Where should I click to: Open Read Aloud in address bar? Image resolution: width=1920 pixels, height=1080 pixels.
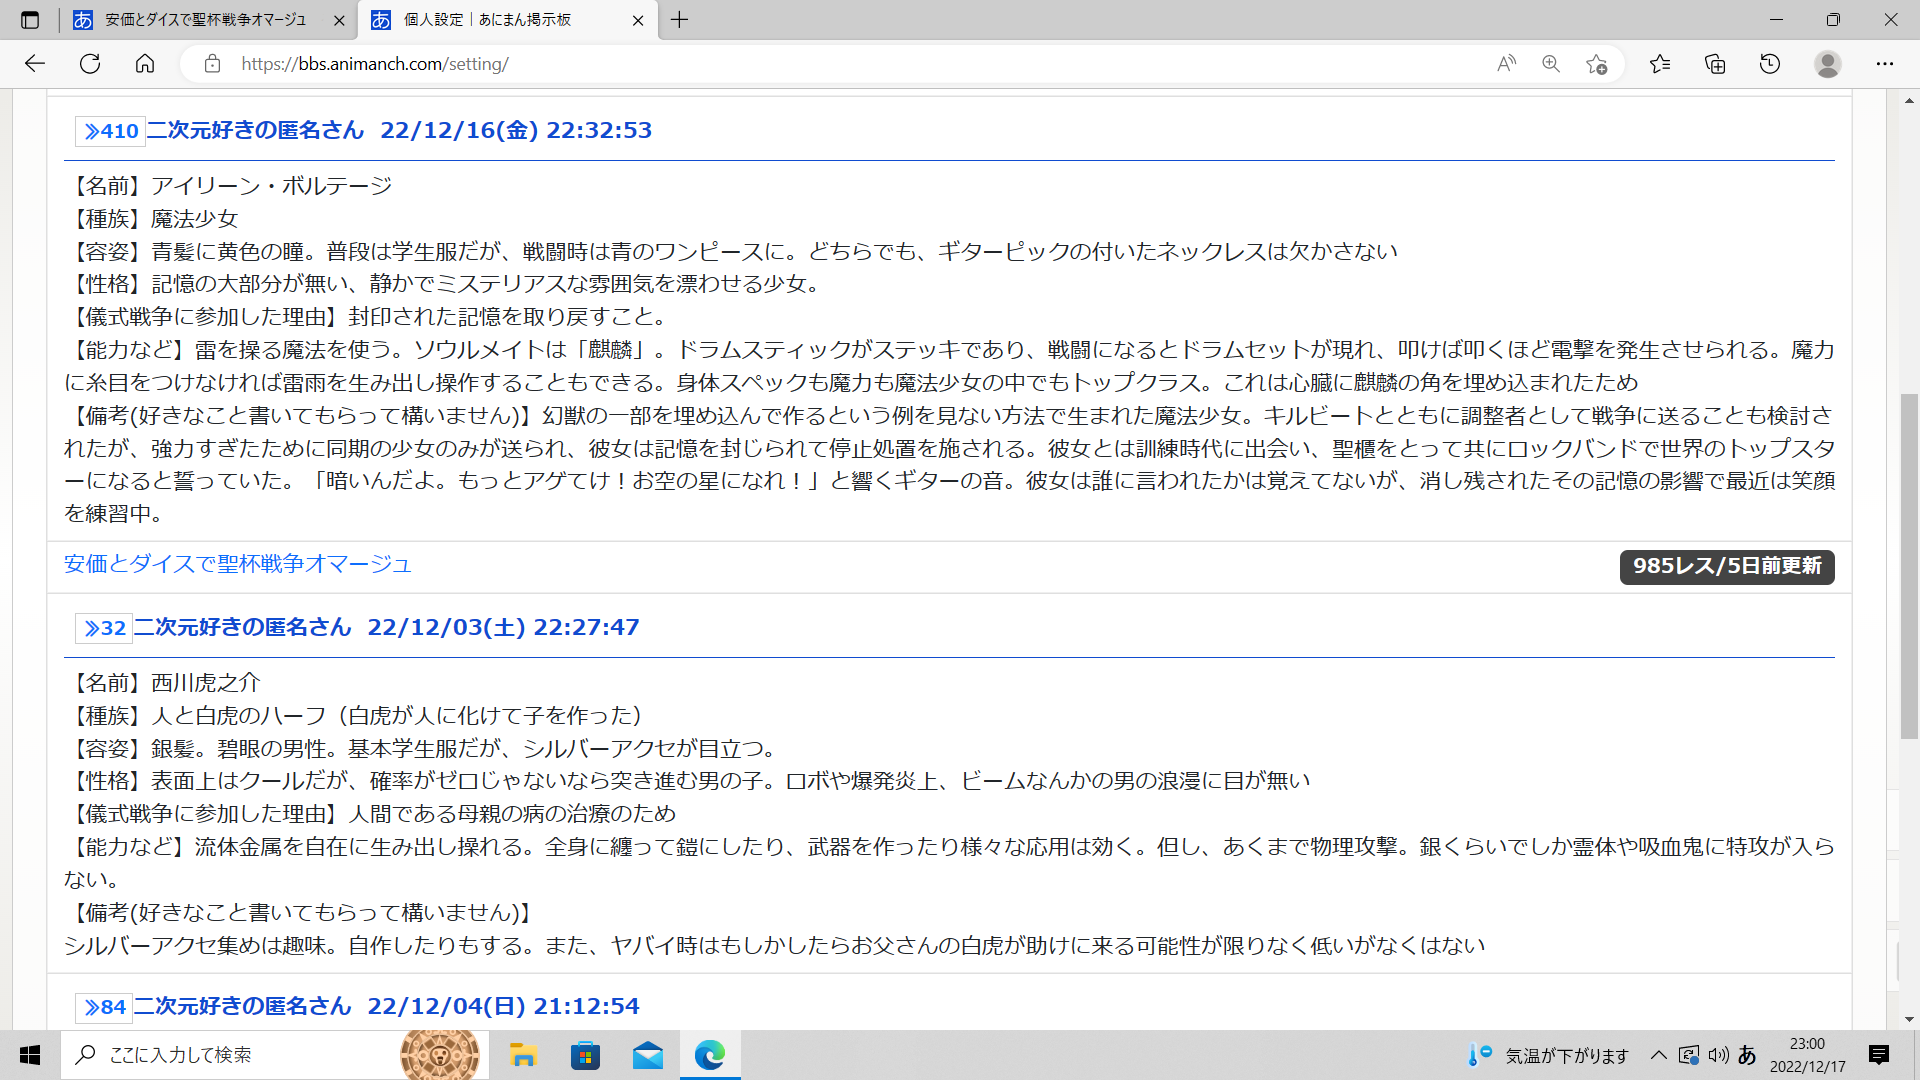(1506, 64)
